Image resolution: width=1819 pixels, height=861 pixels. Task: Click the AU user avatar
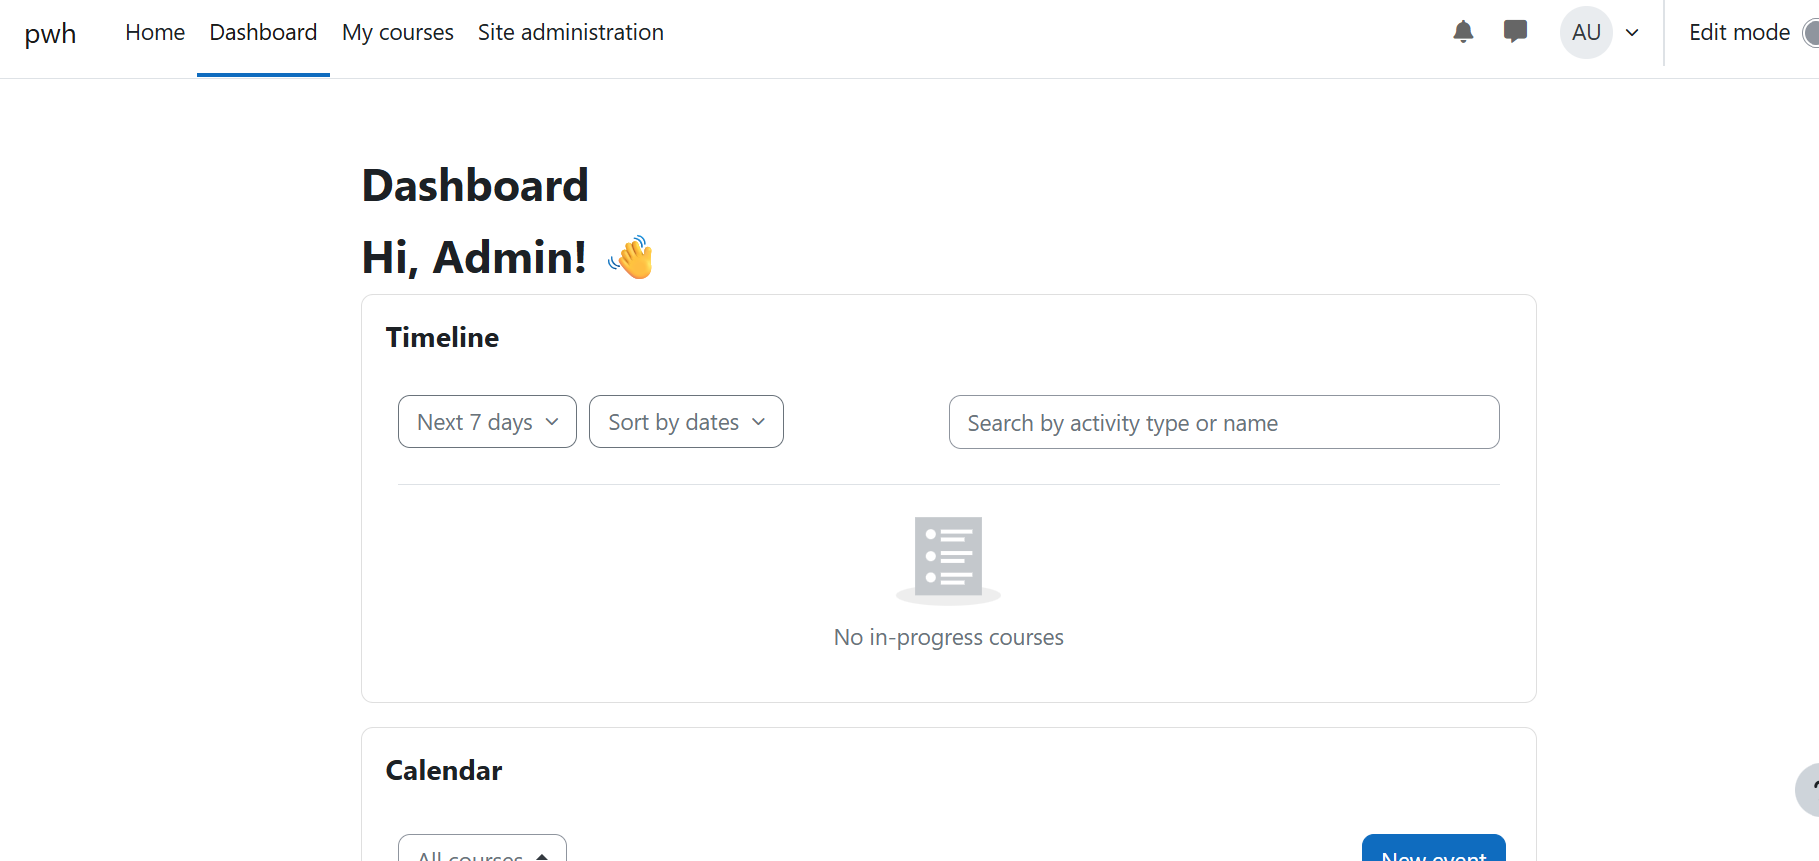point(1586,32)
